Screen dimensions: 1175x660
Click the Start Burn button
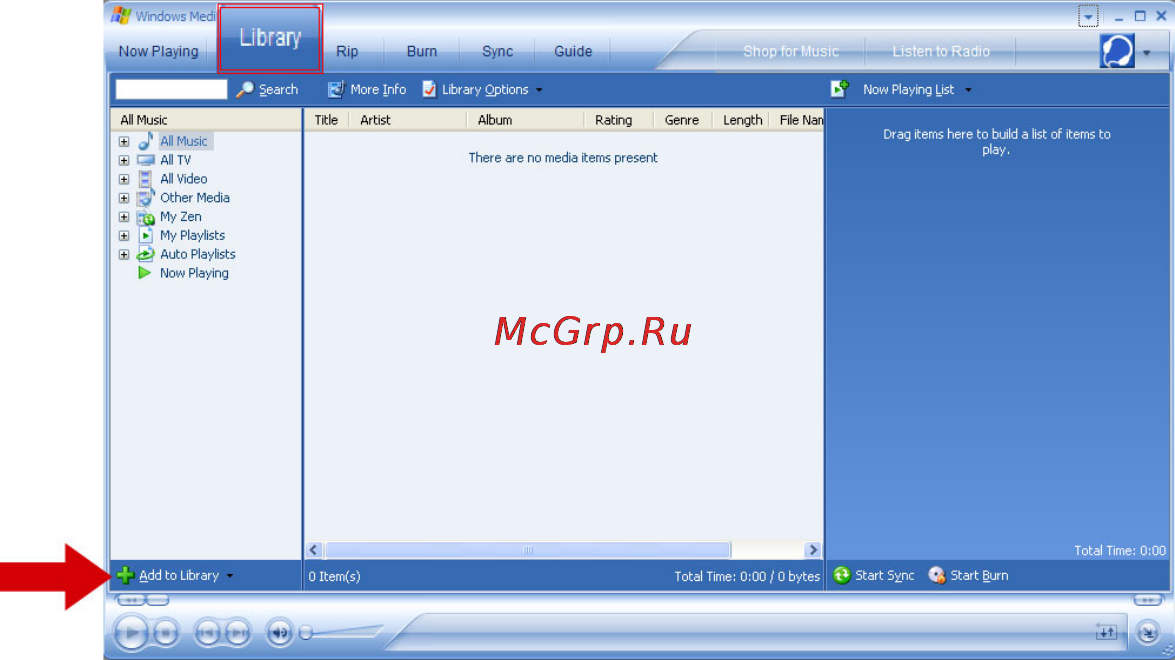968,575
